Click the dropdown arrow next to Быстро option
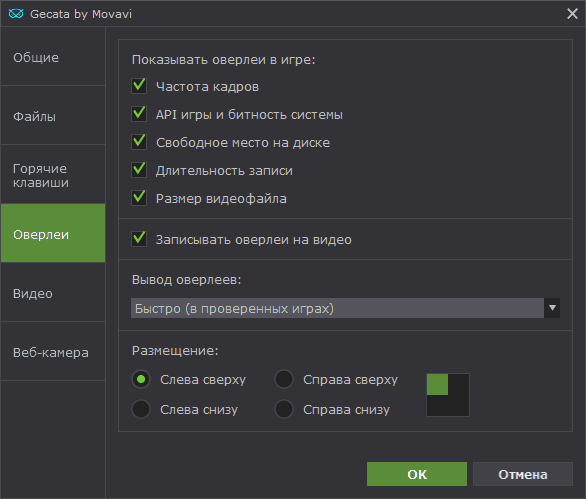The height and width of the screenshot is (499, 586). [x=552, y=308]
